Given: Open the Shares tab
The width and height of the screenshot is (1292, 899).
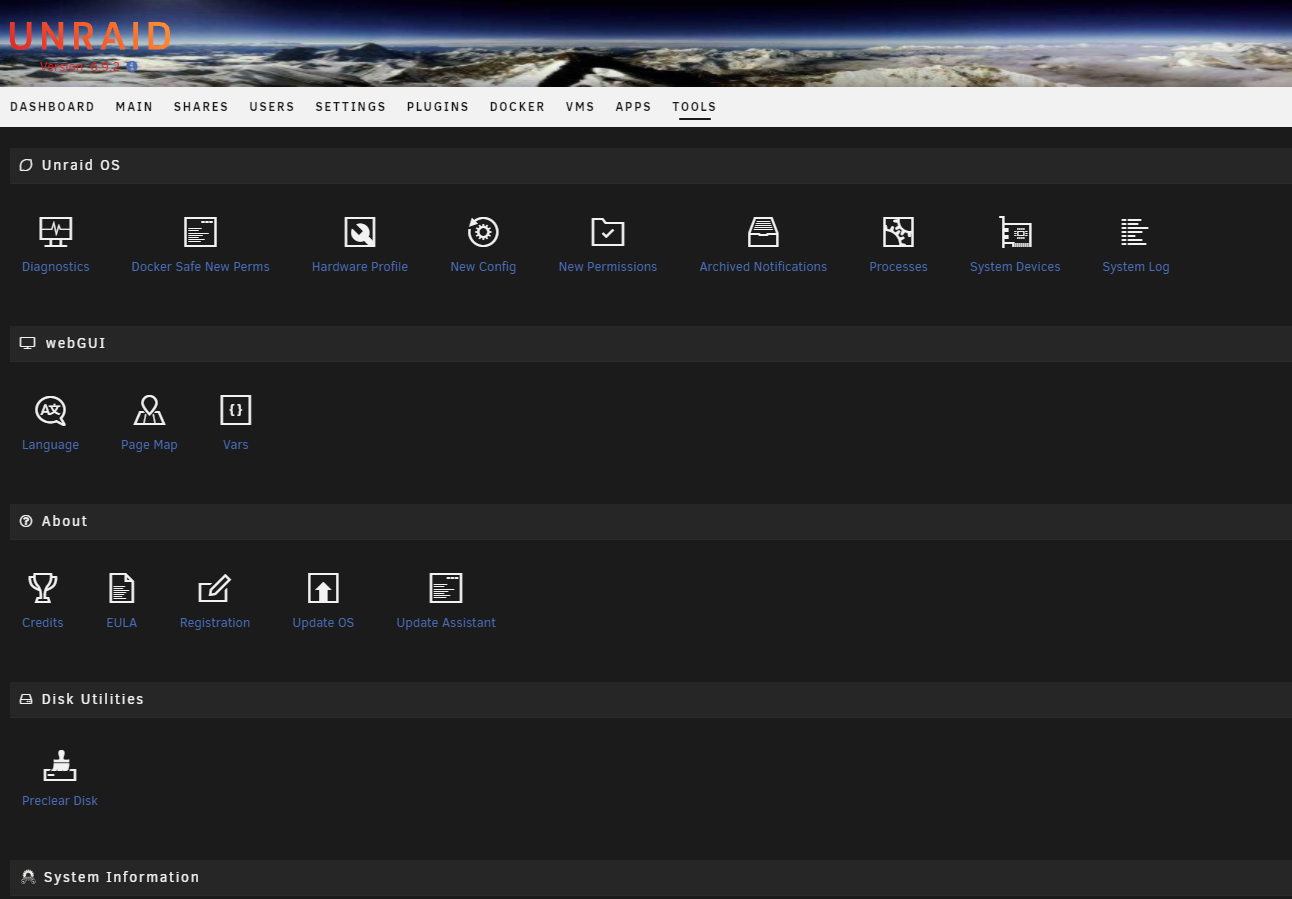Looking at the screenshot, I should click(201, 107).
